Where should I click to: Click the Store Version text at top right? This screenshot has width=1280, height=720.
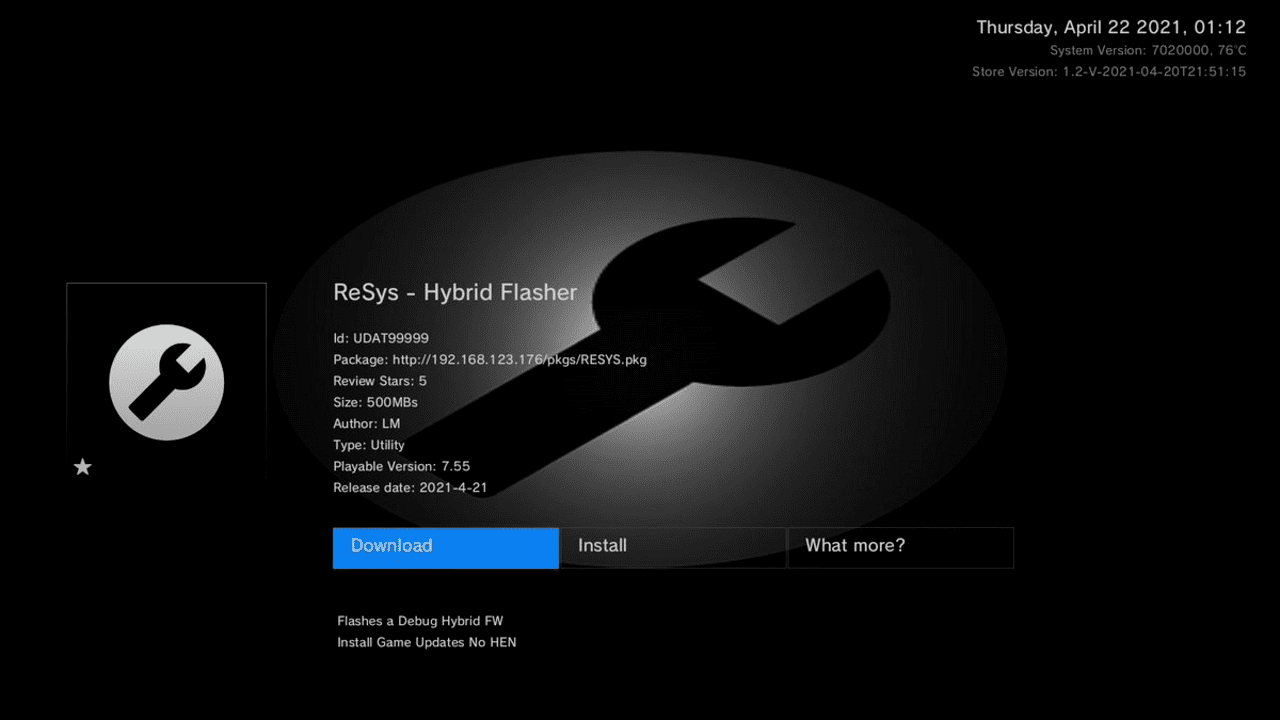[1109, 71]
